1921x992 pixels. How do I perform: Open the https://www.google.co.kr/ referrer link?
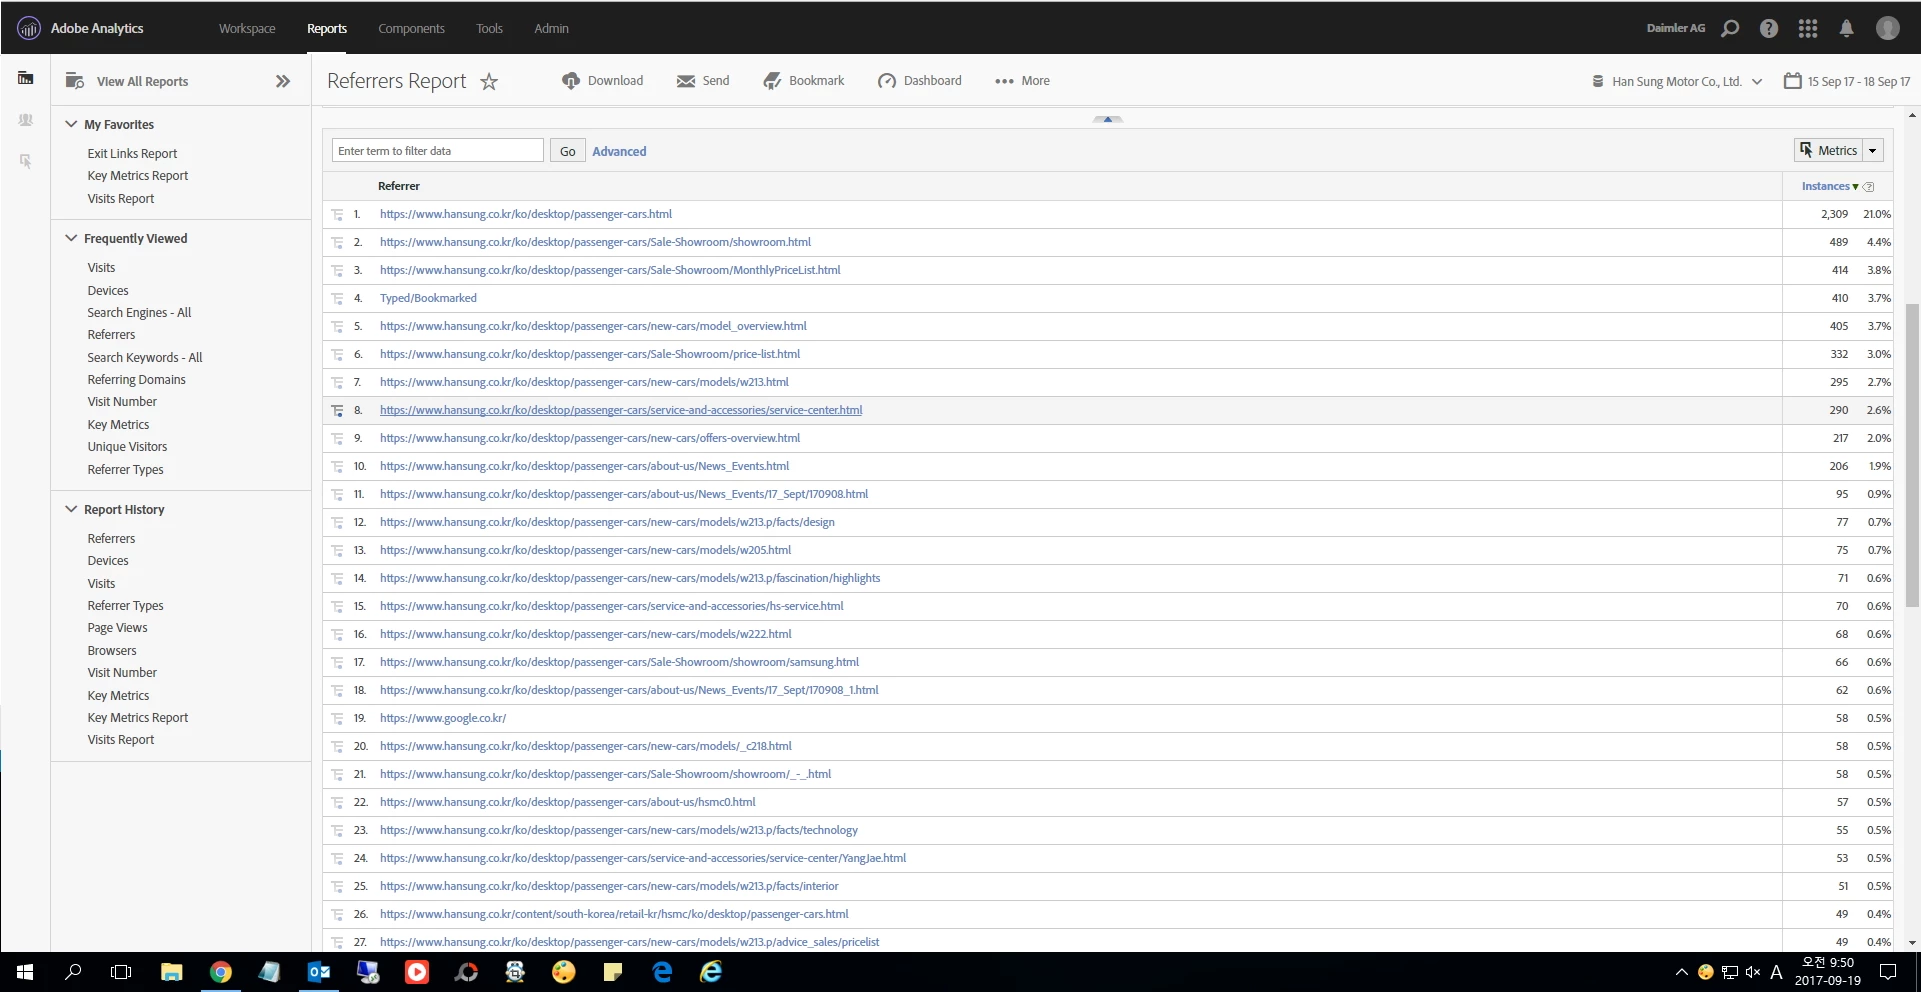pos(443,718)
